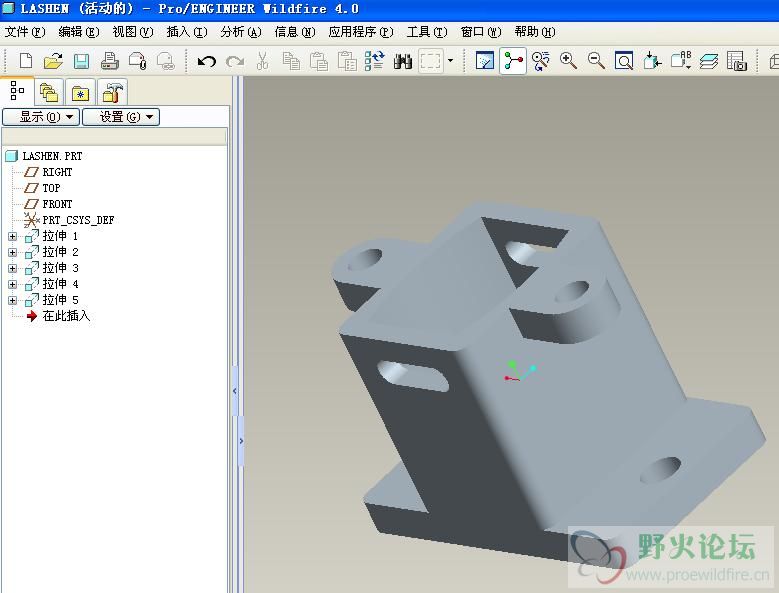Viewport: 779px width, 593px height.
Task: Expand the 拉伸 4 feature node
Action: pos(12,284)
